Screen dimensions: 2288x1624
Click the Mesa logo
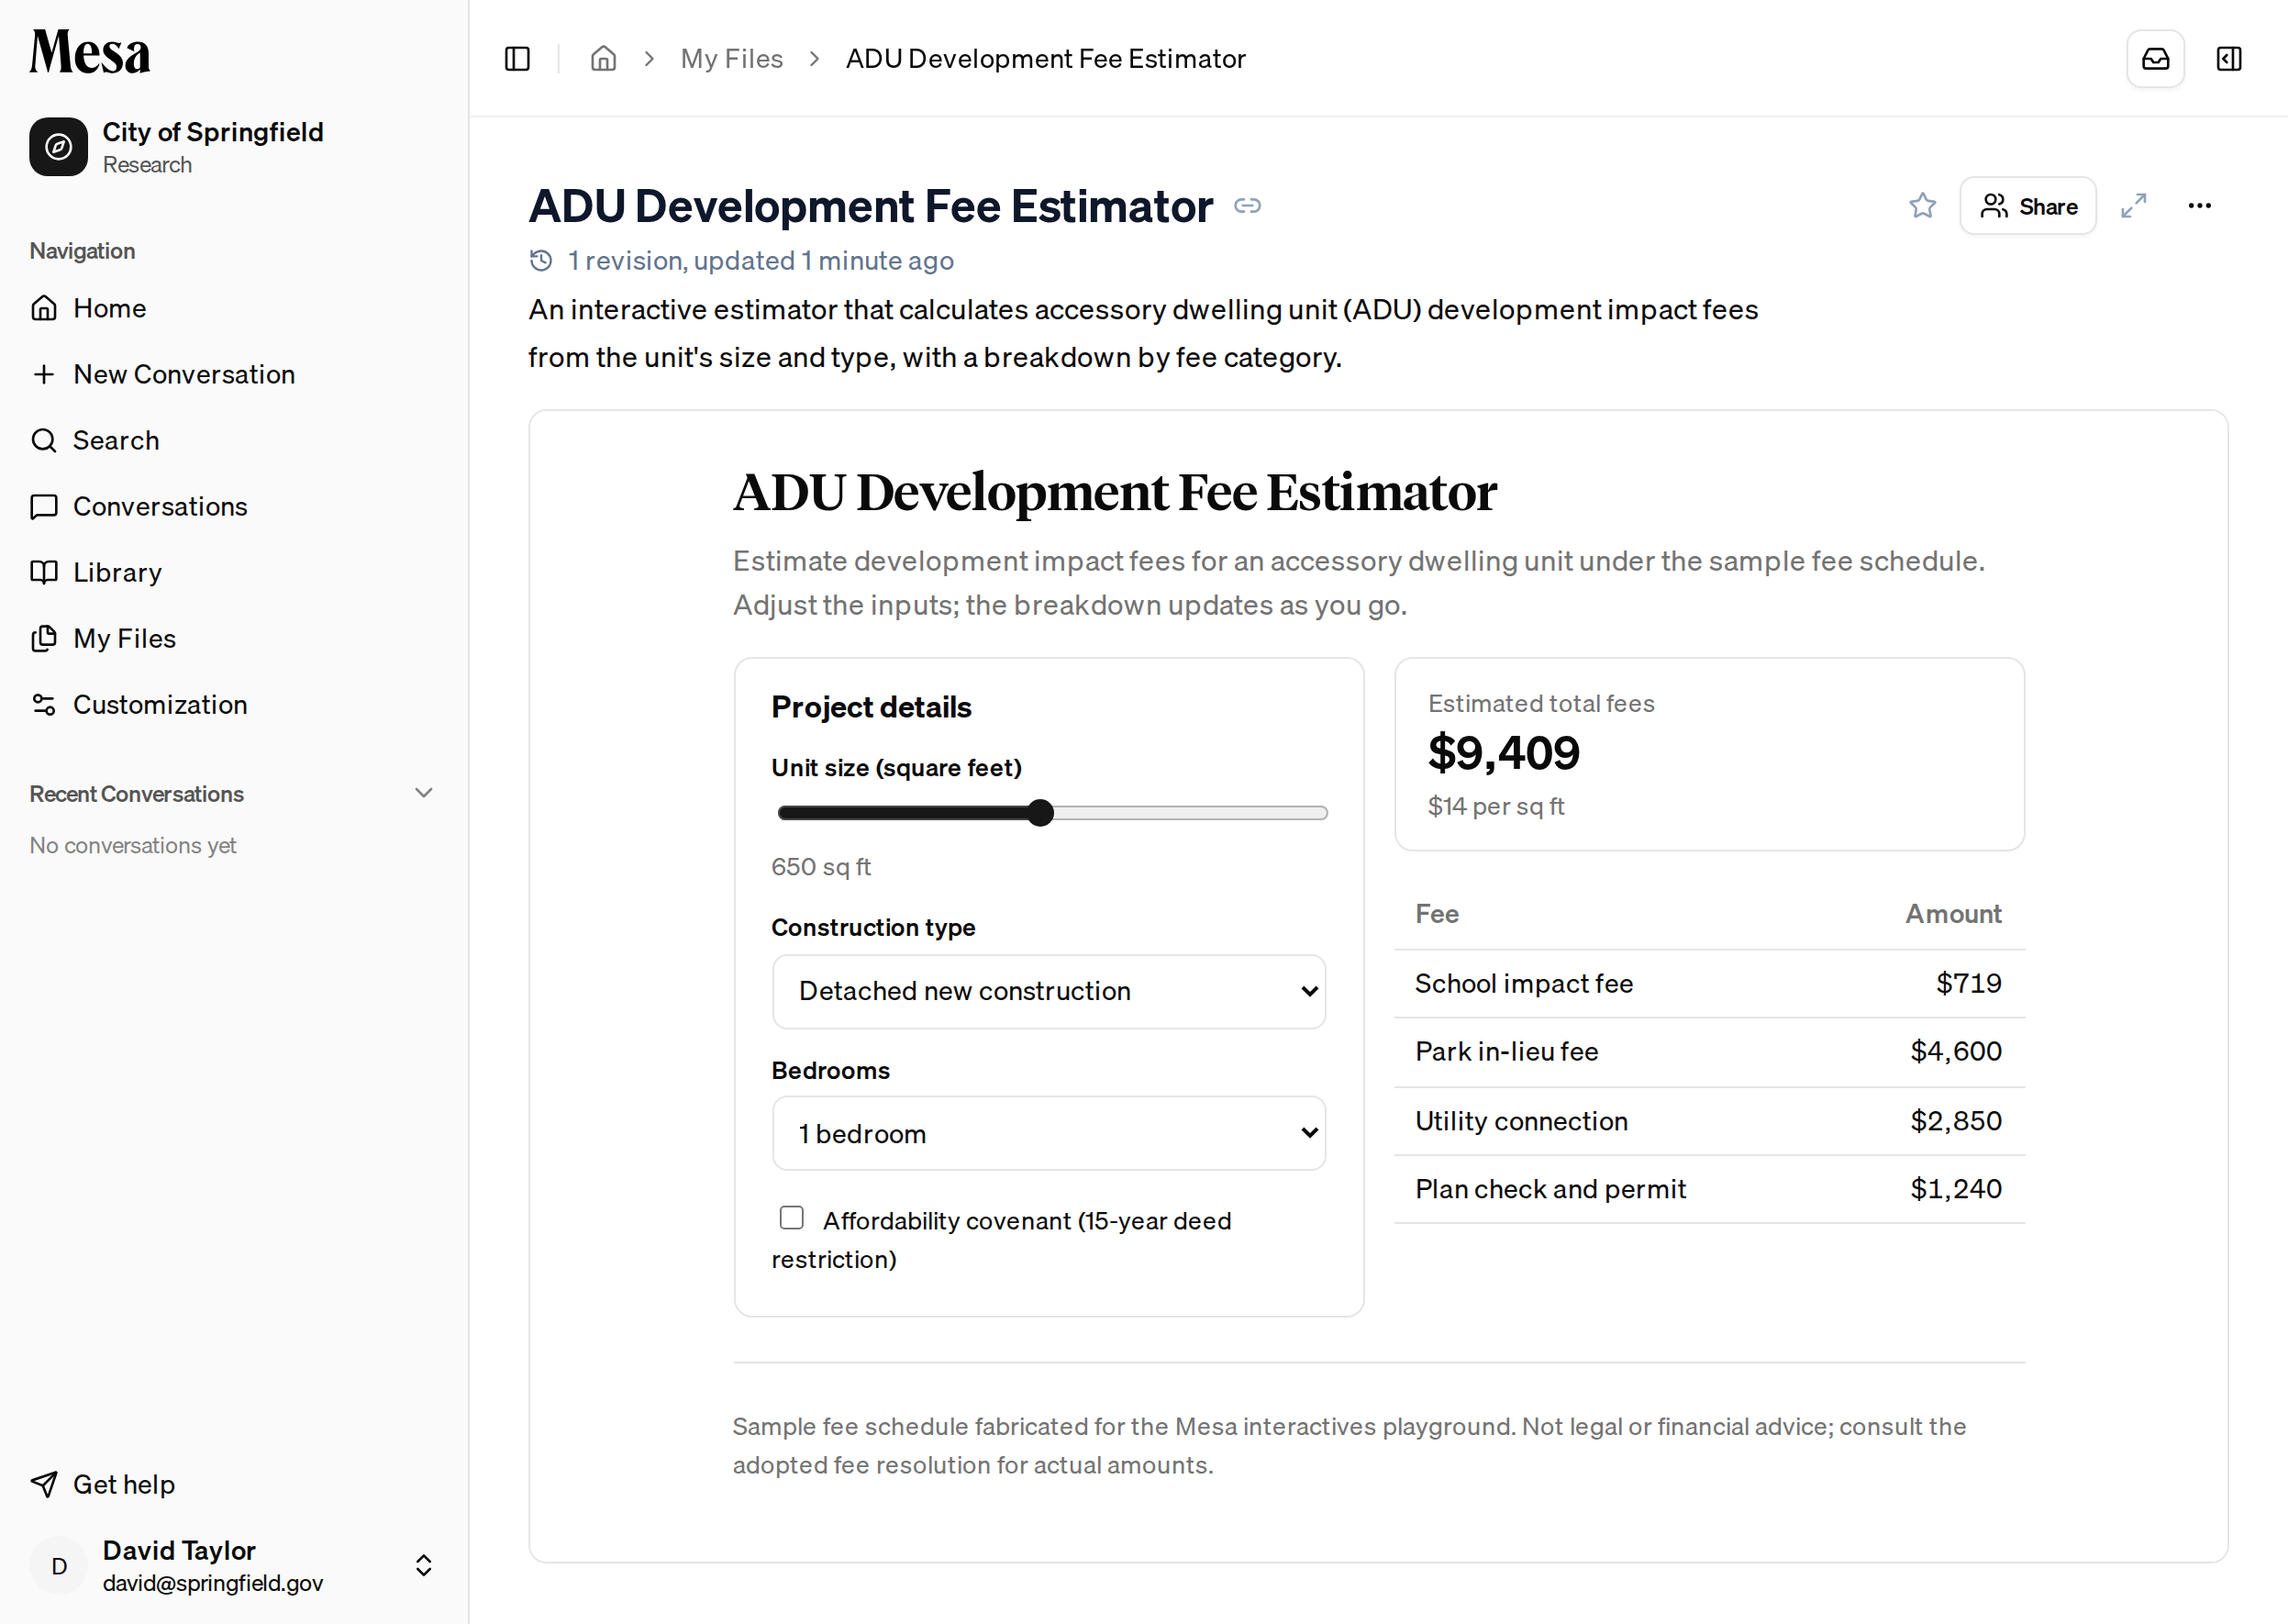tap(90, 52)
